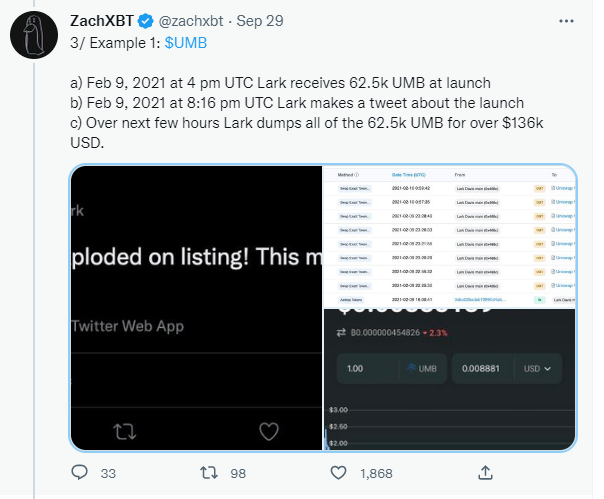Open the transaction table screenshot image
Image resolution: width=604 pixels, height=499 pixels.
tap(450, 235)
